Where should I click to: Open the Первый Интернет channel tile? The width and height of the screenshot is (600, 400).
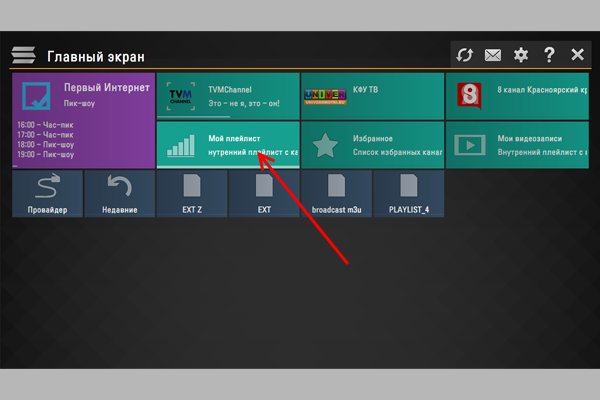point(84,119)
